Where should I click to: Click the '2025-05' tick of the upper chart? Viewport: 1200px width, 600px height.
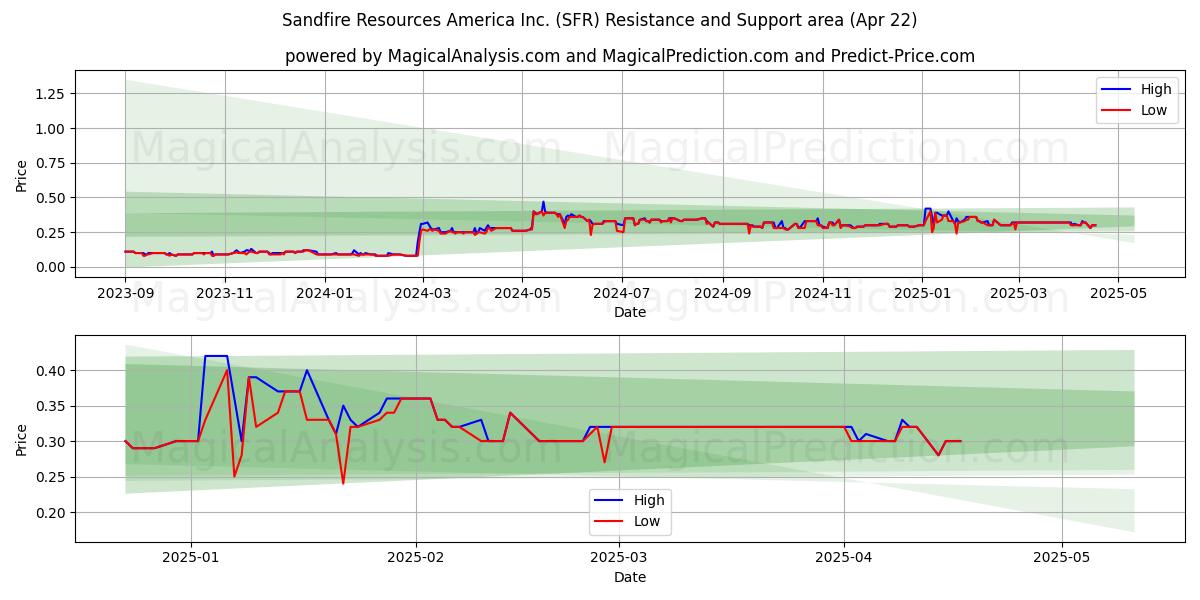(x=1119, y=294)
